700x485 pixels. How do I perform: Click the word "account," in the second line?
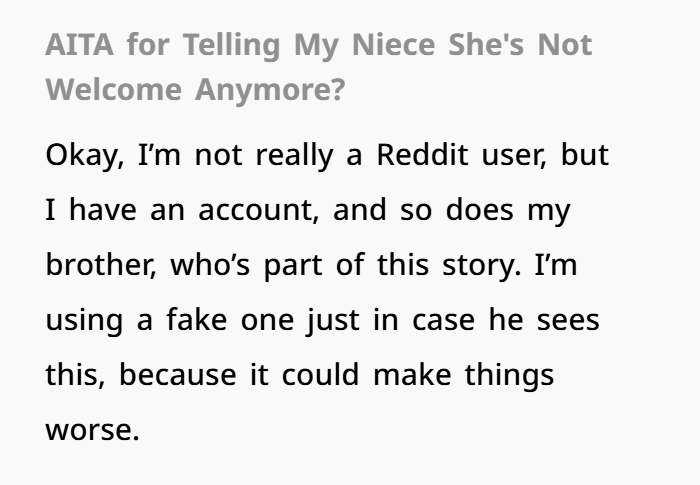[258, 210]
